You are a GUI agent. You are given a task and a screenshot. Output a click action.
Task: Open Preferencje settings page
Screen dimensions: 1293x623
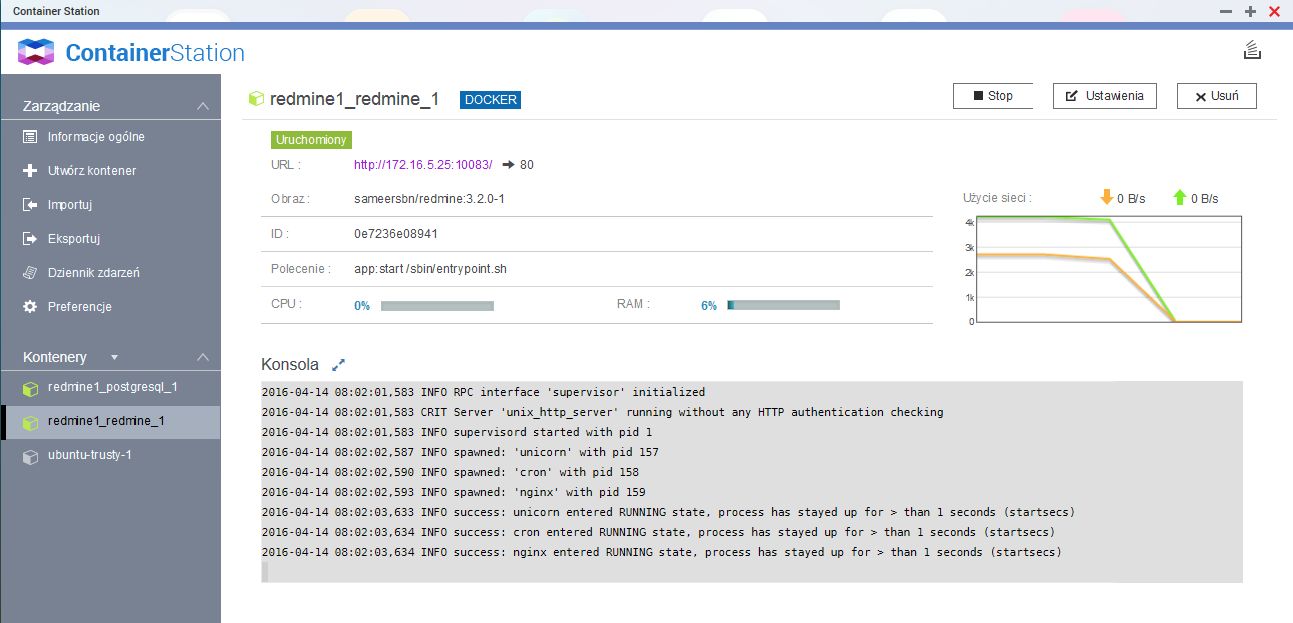(x=80, y=307)
